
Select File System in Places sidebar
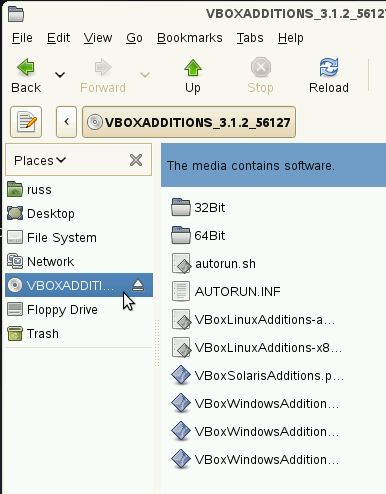click(x=79, y=238)
